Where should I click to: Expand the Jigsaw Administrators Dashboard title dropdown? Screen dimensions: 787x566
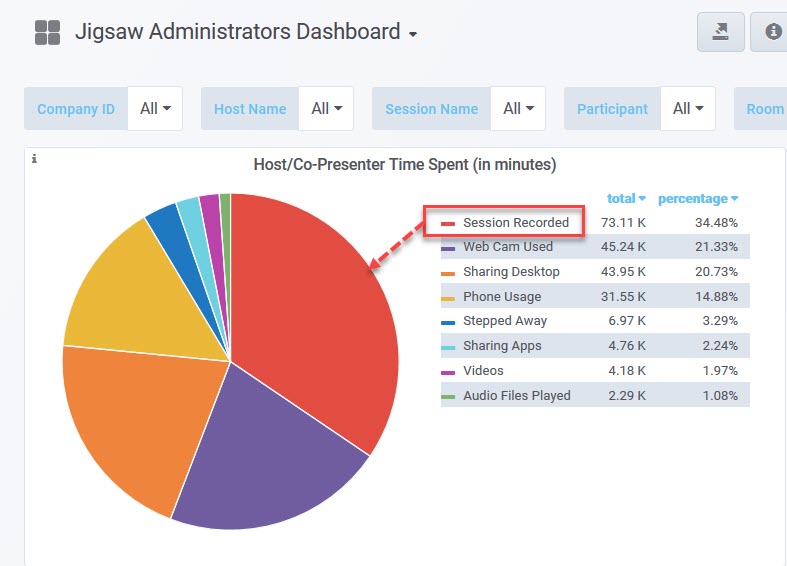[x=412, y=34]
